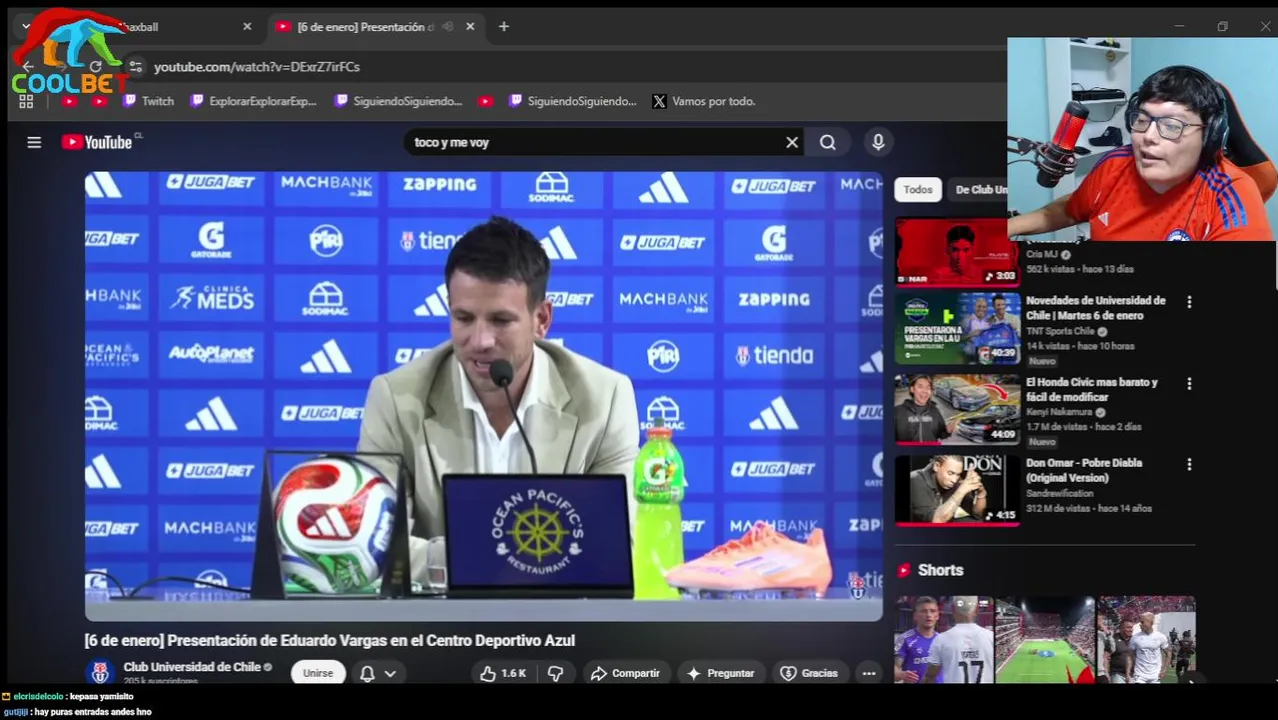This screenshot has width=1278, height=720.
Task: Open the 44:09 Honda Civic thumbnail
Action: pos(958,410)
